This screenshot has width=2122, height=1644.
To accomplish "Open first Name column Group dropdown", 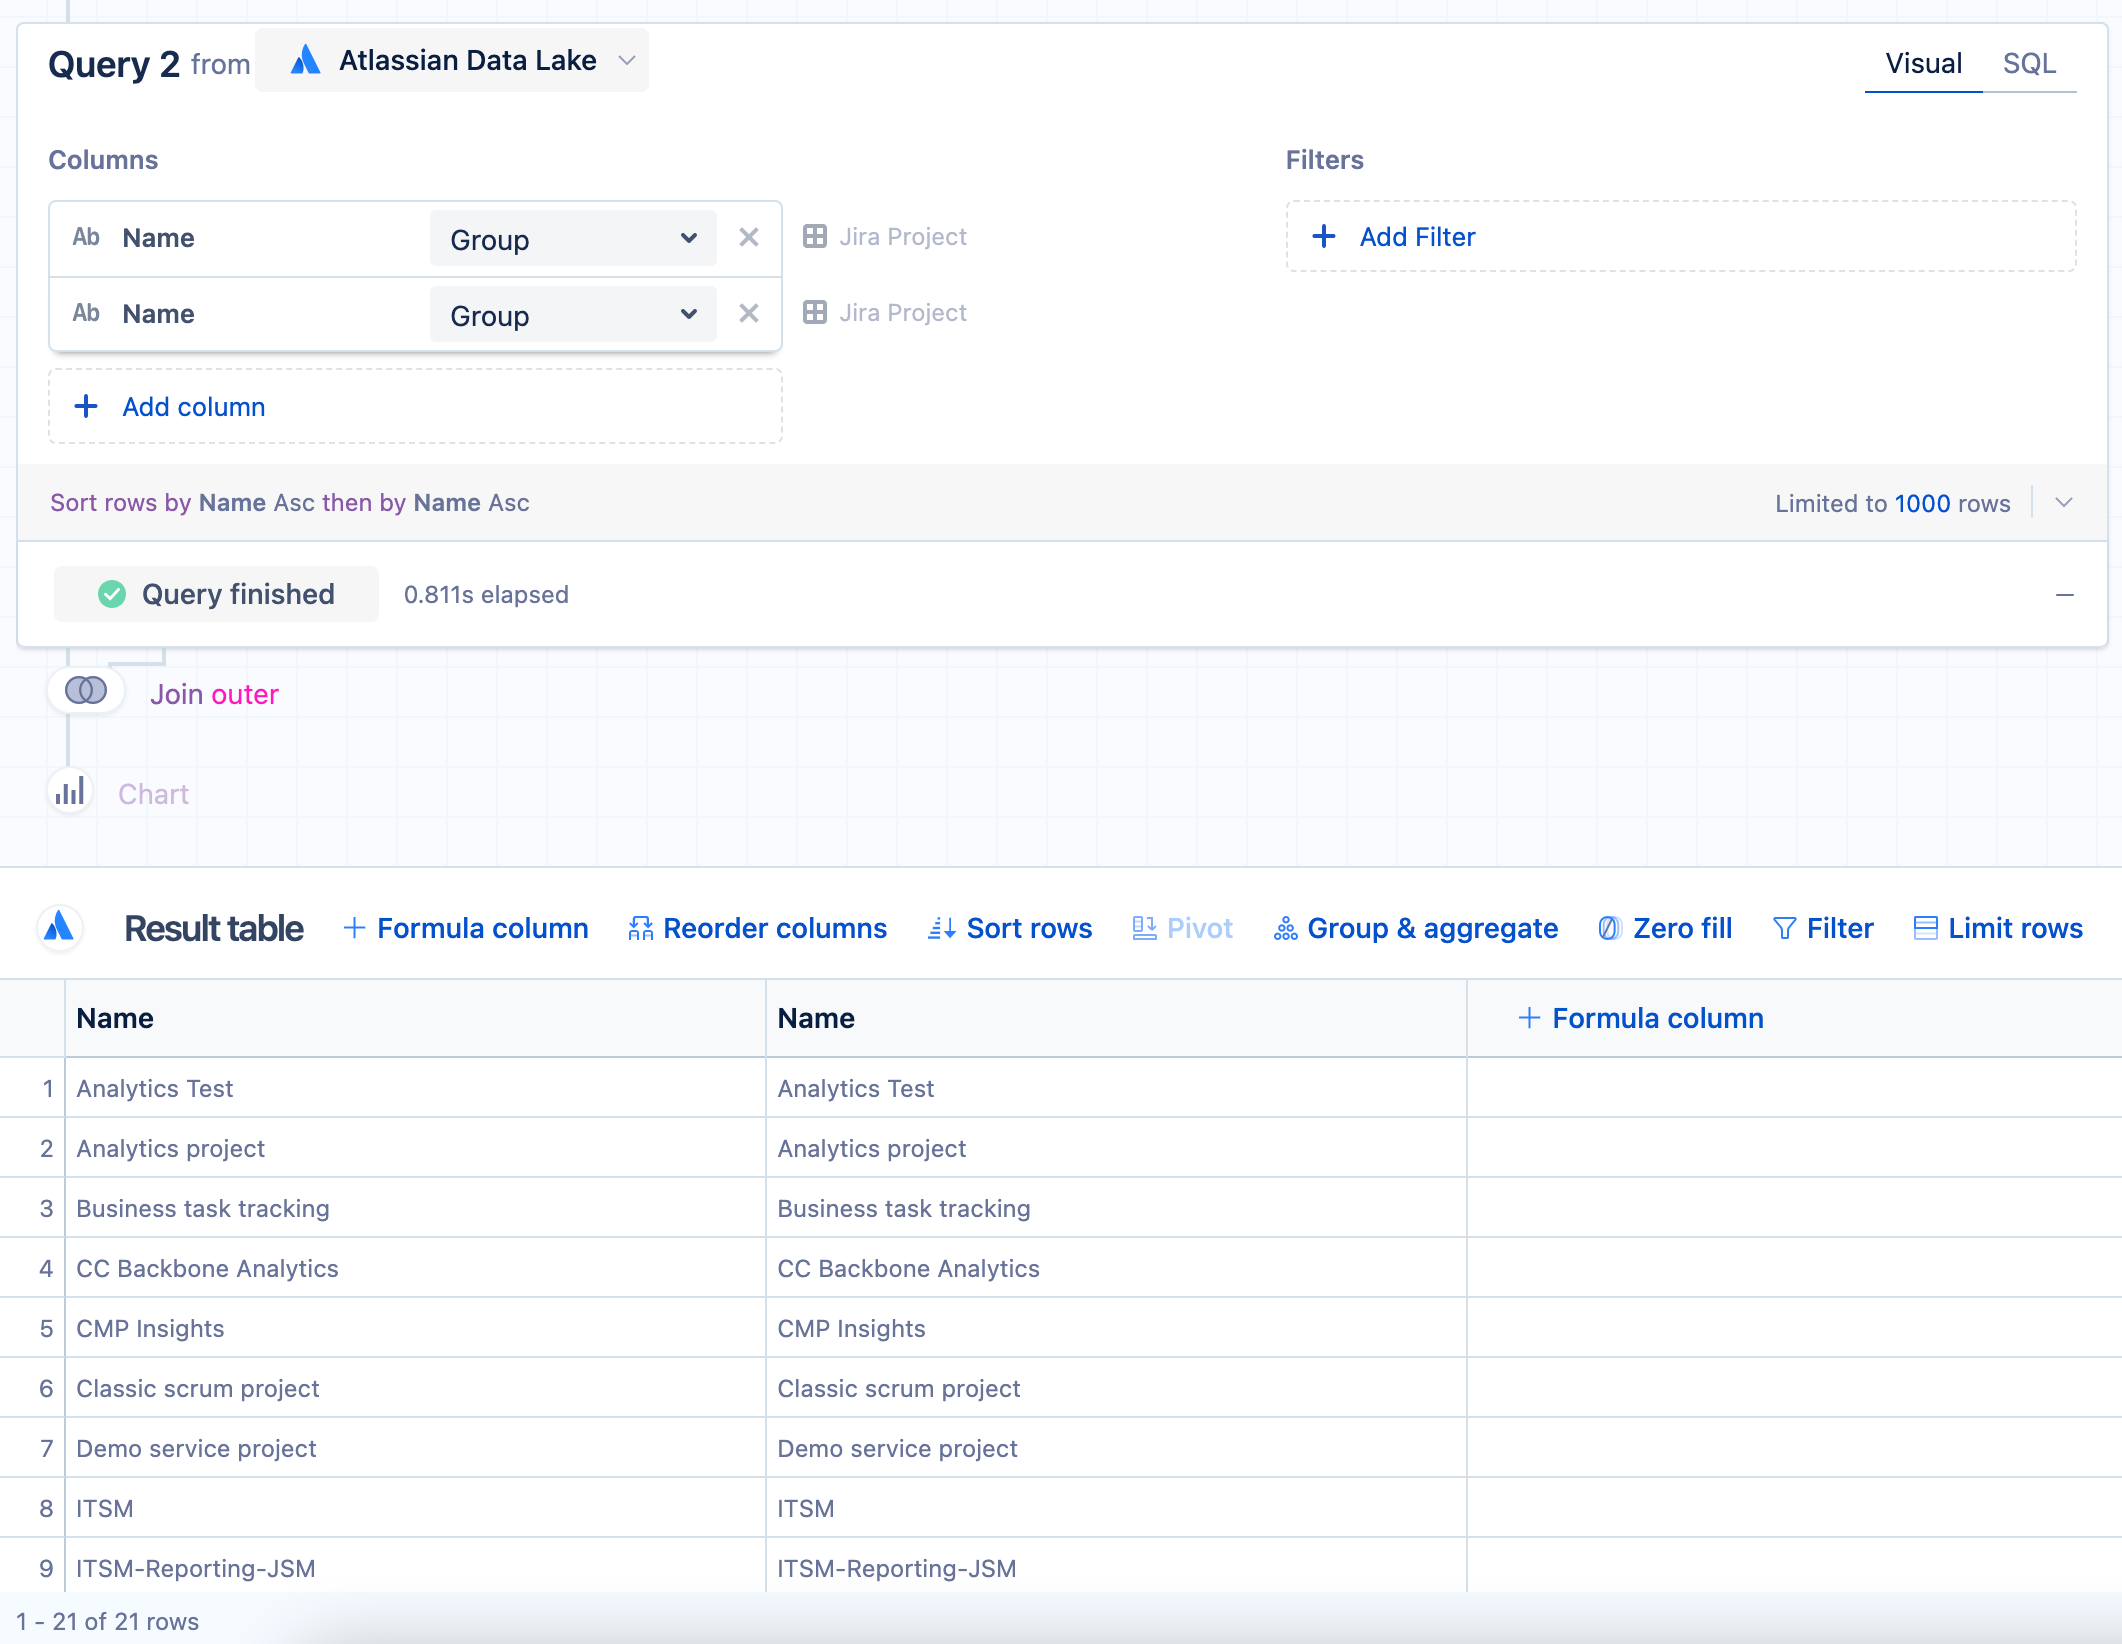I will pyautogui.click(x=573, y=239).
